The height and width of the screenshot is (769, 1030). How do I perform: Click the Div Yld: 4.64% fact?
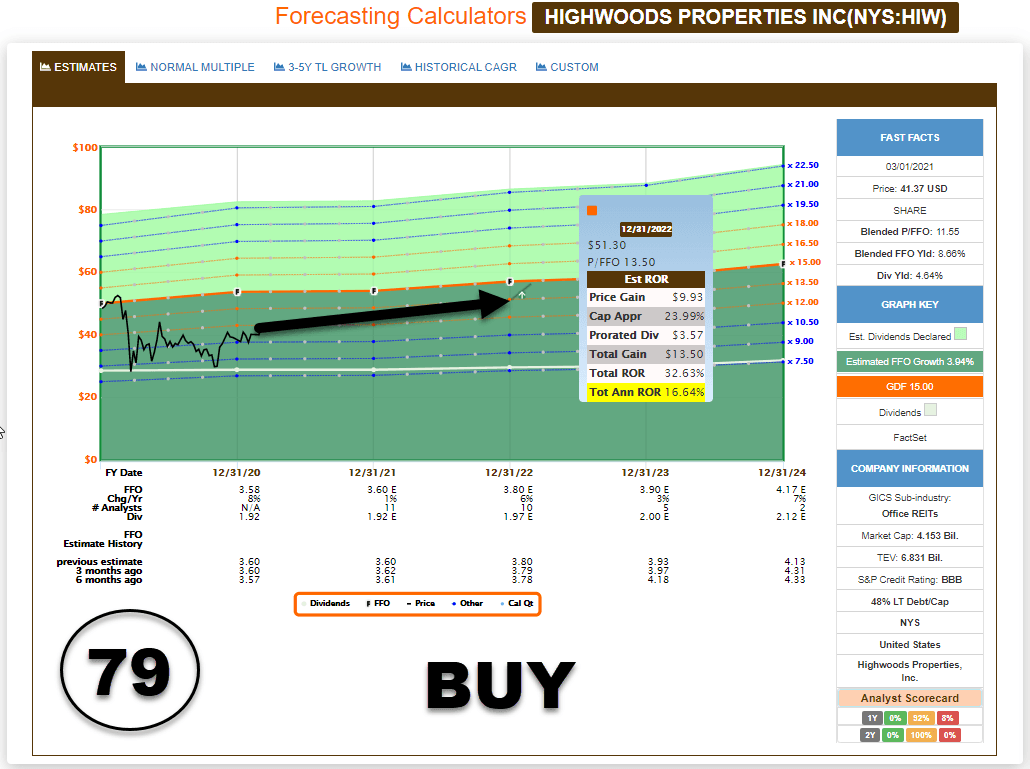click(x=910, y=276)
